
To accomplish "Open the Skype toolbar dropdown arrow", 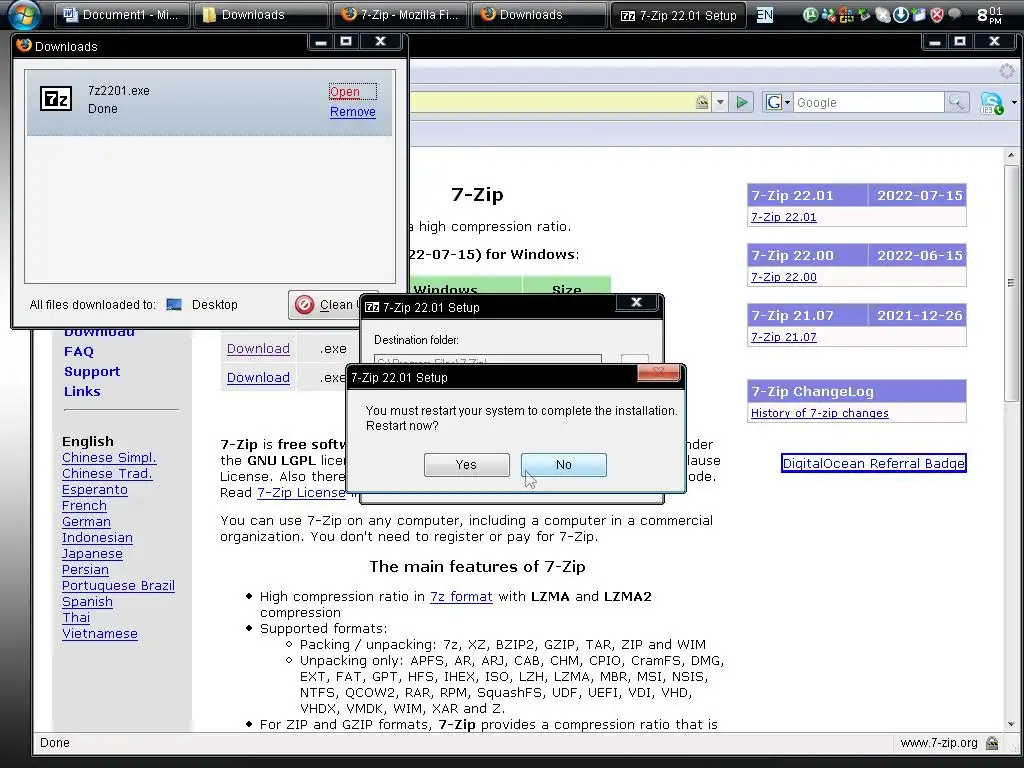I will click(1014, 103).
